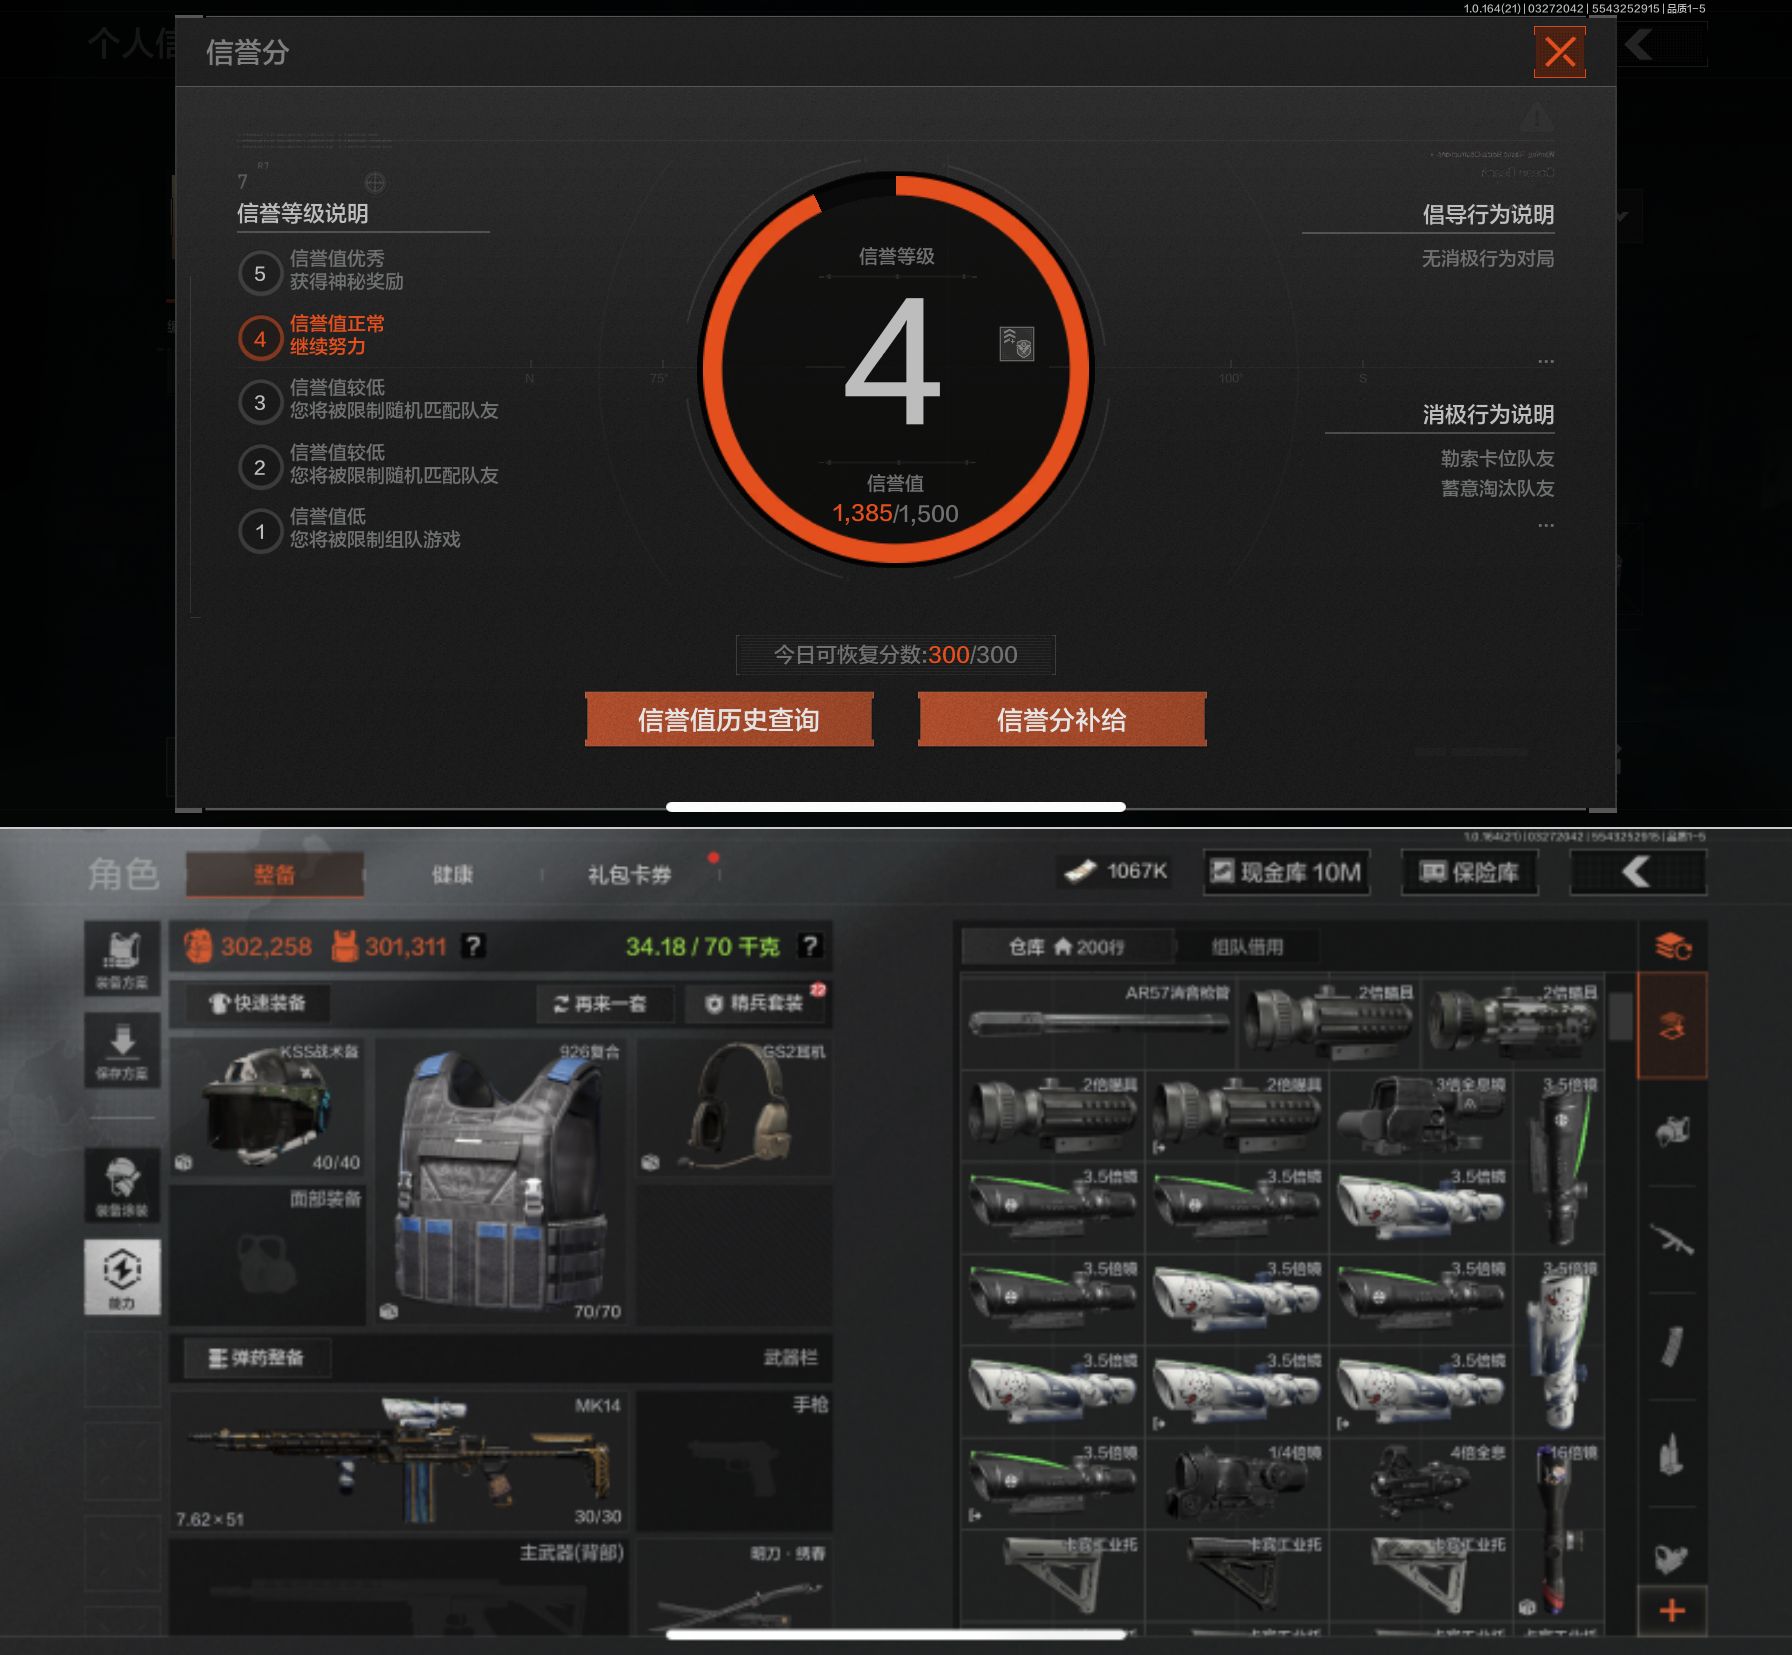Viewport: 1792px width, 1655px height.
Task: Click the warehouse vertical scrollbar handle
Action: coord(1620,1017)
